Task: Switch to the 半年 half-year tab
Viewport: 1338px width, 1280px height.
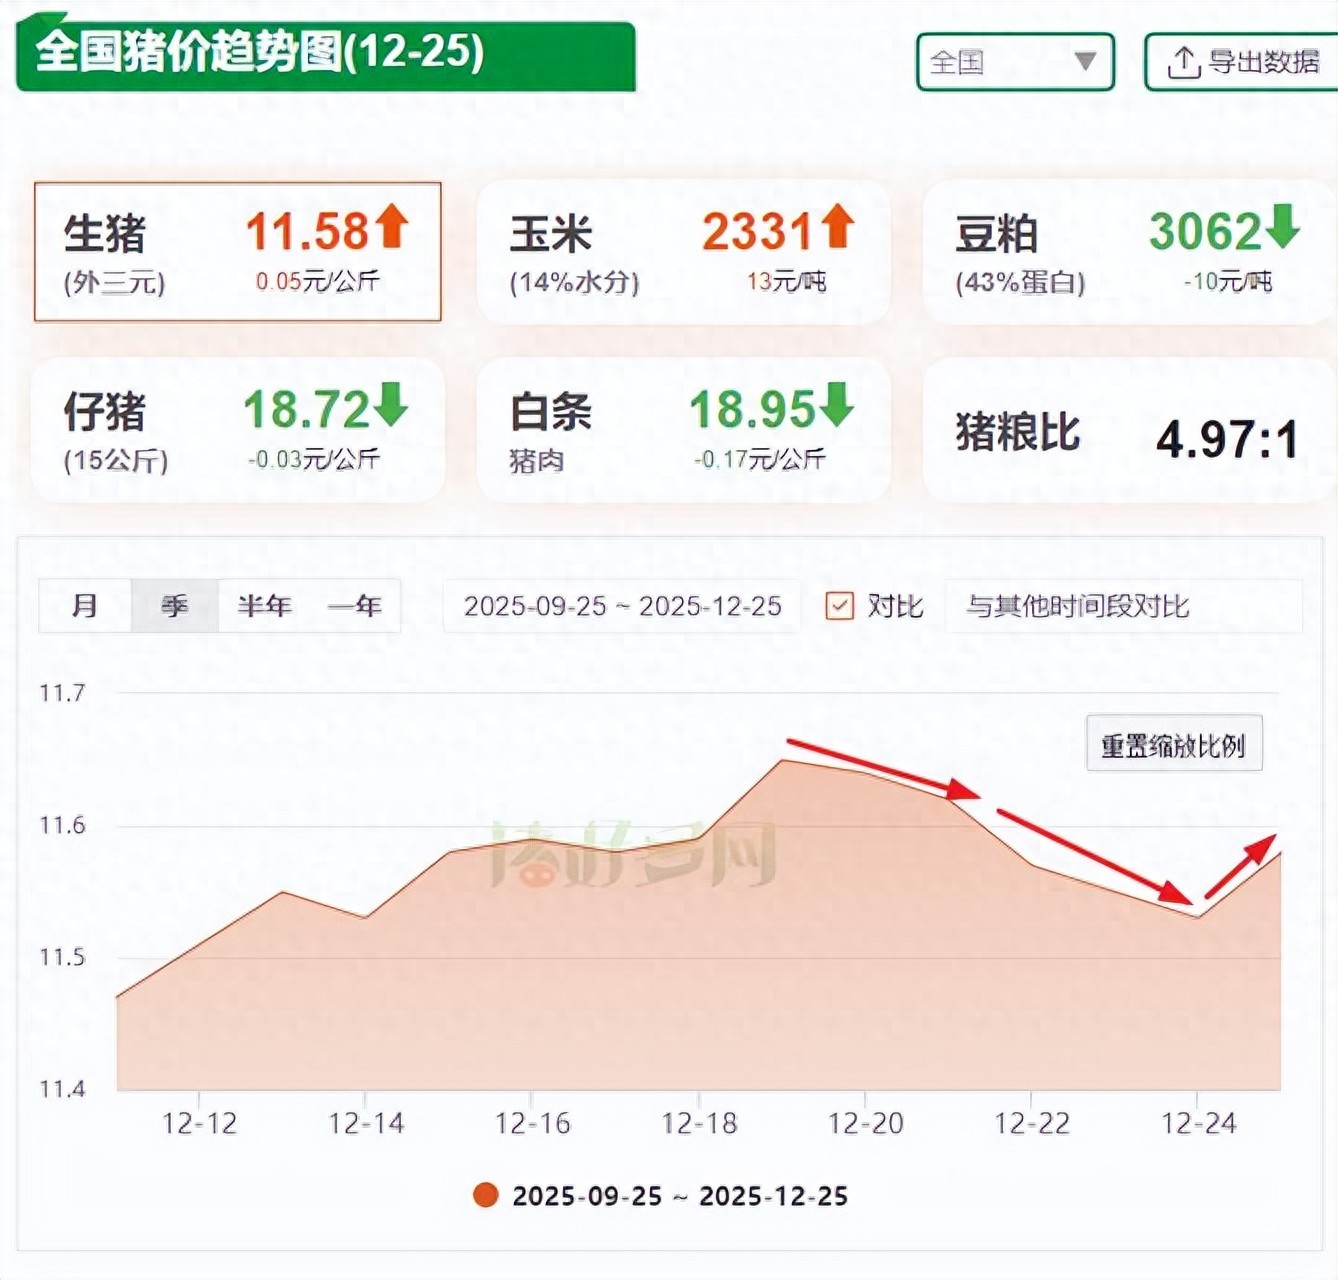Action: pos(264,606)
